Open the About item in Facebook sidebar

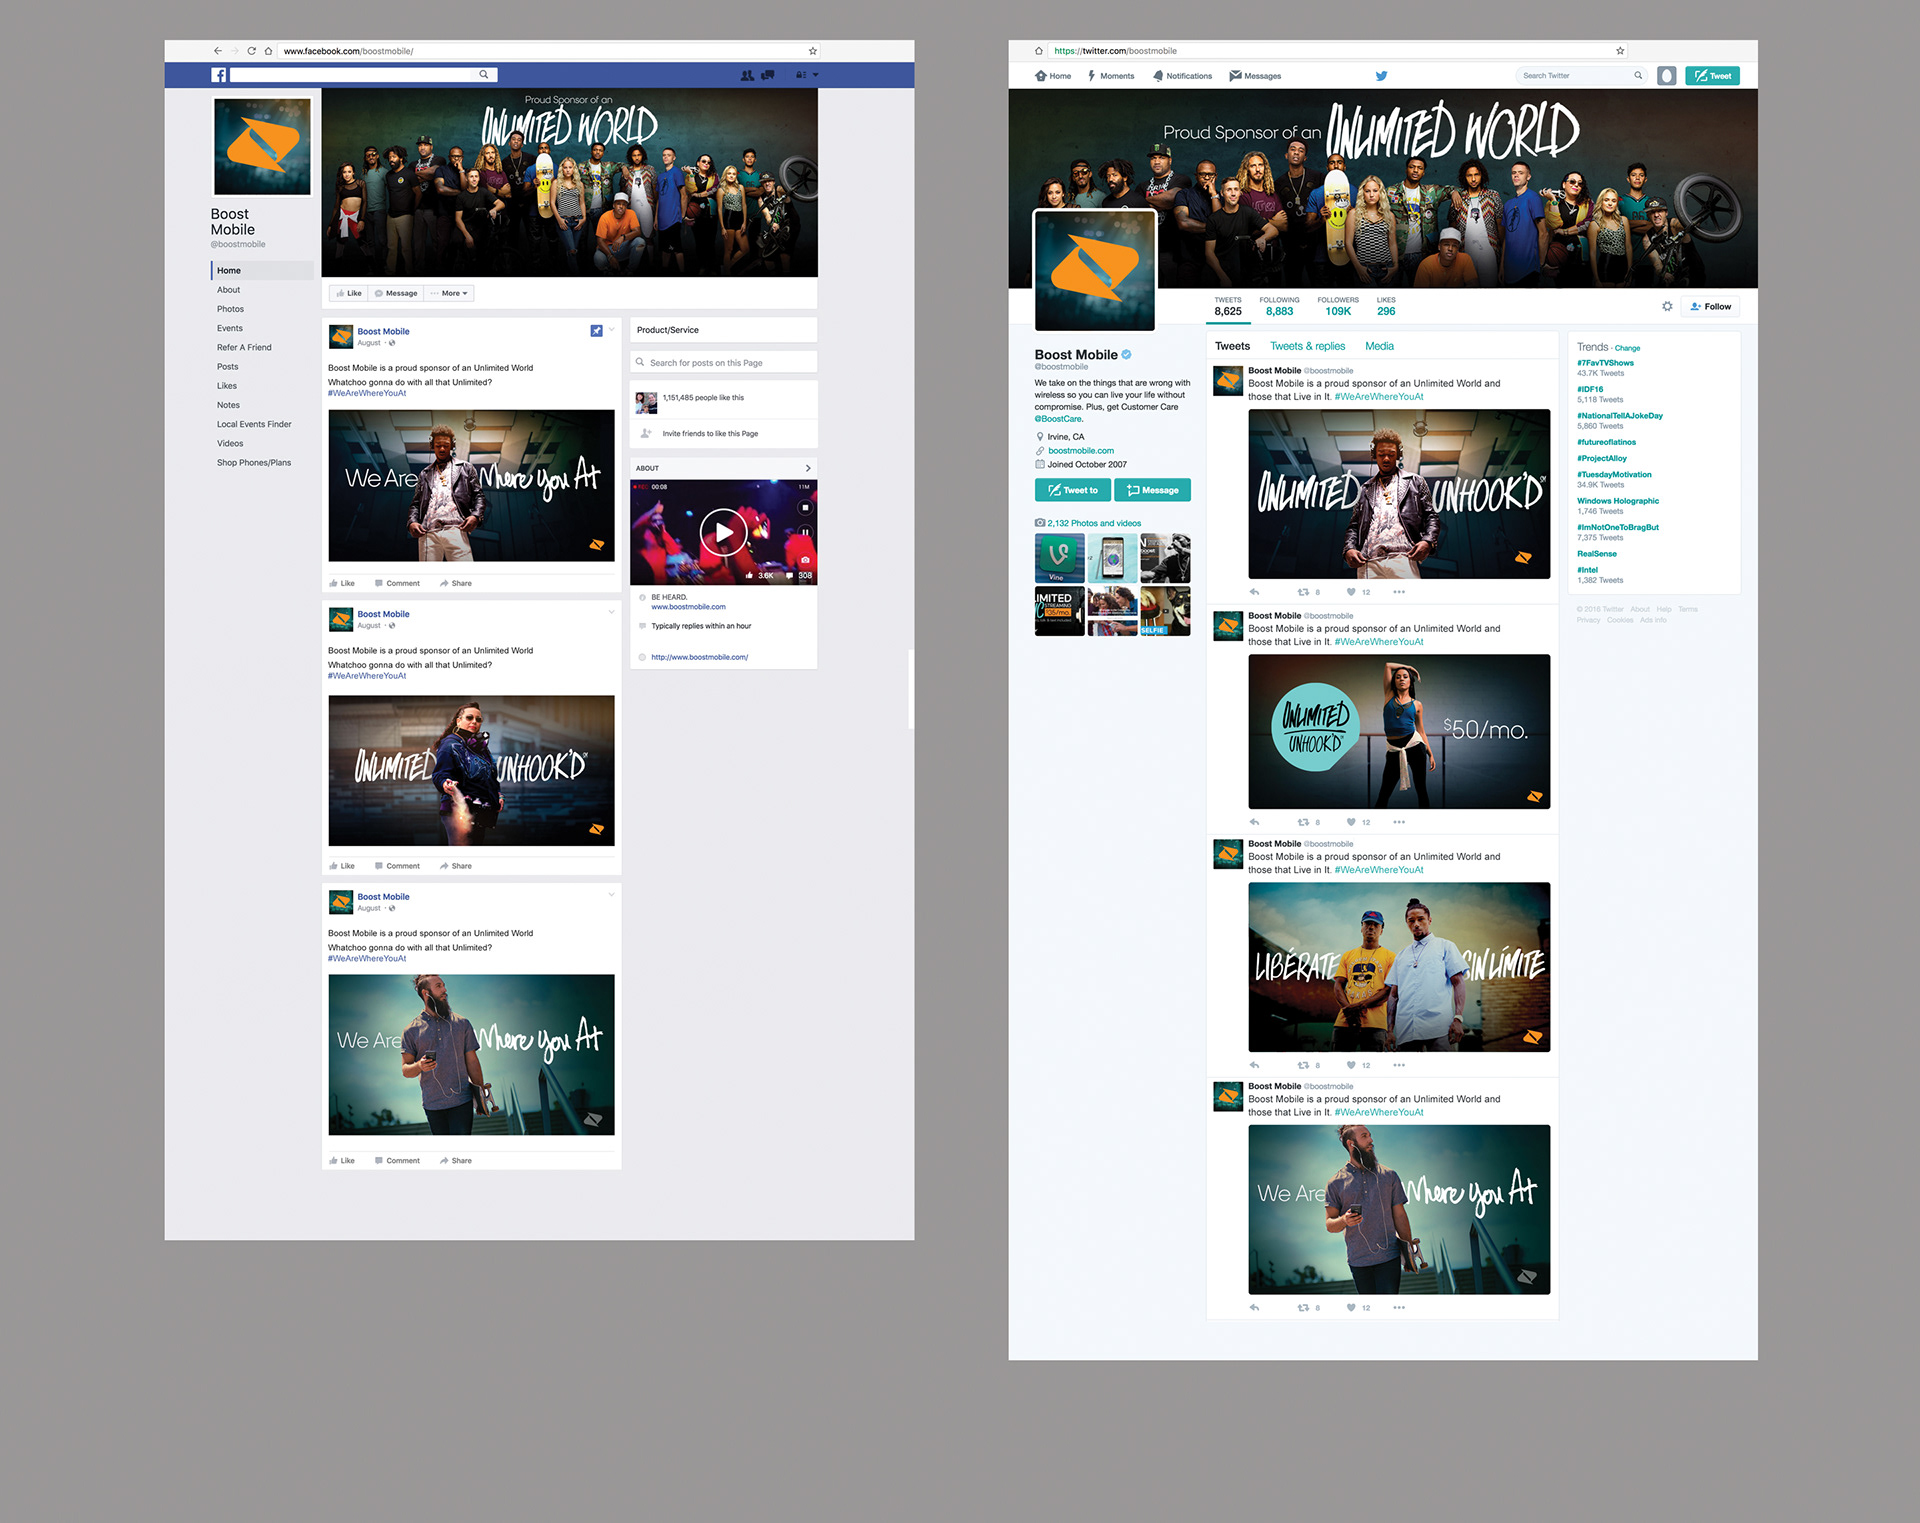click(229, 290)
